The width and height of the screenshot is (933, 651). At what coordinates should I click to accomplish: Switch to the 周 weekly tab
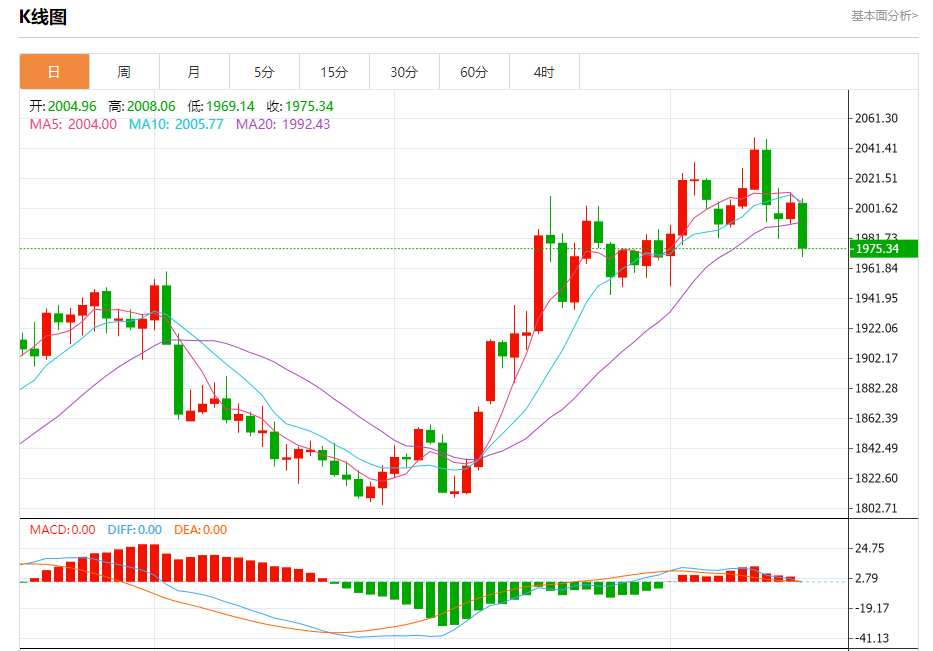124,72
